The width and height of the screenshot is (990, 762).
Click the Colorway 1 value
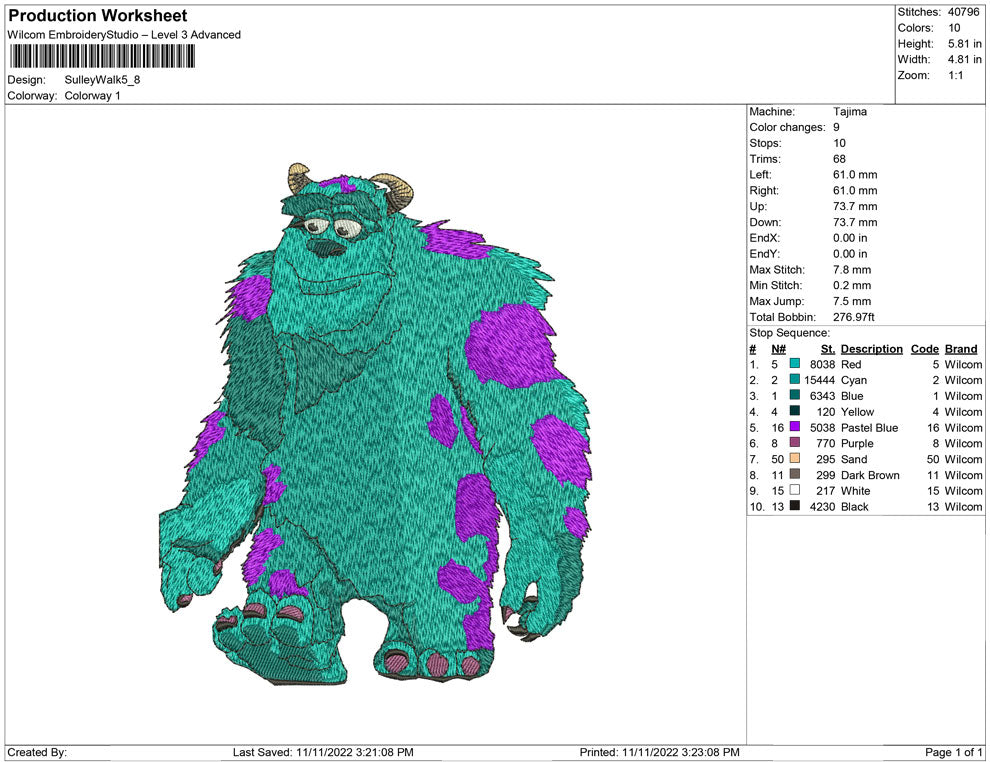tap(92, 96)
